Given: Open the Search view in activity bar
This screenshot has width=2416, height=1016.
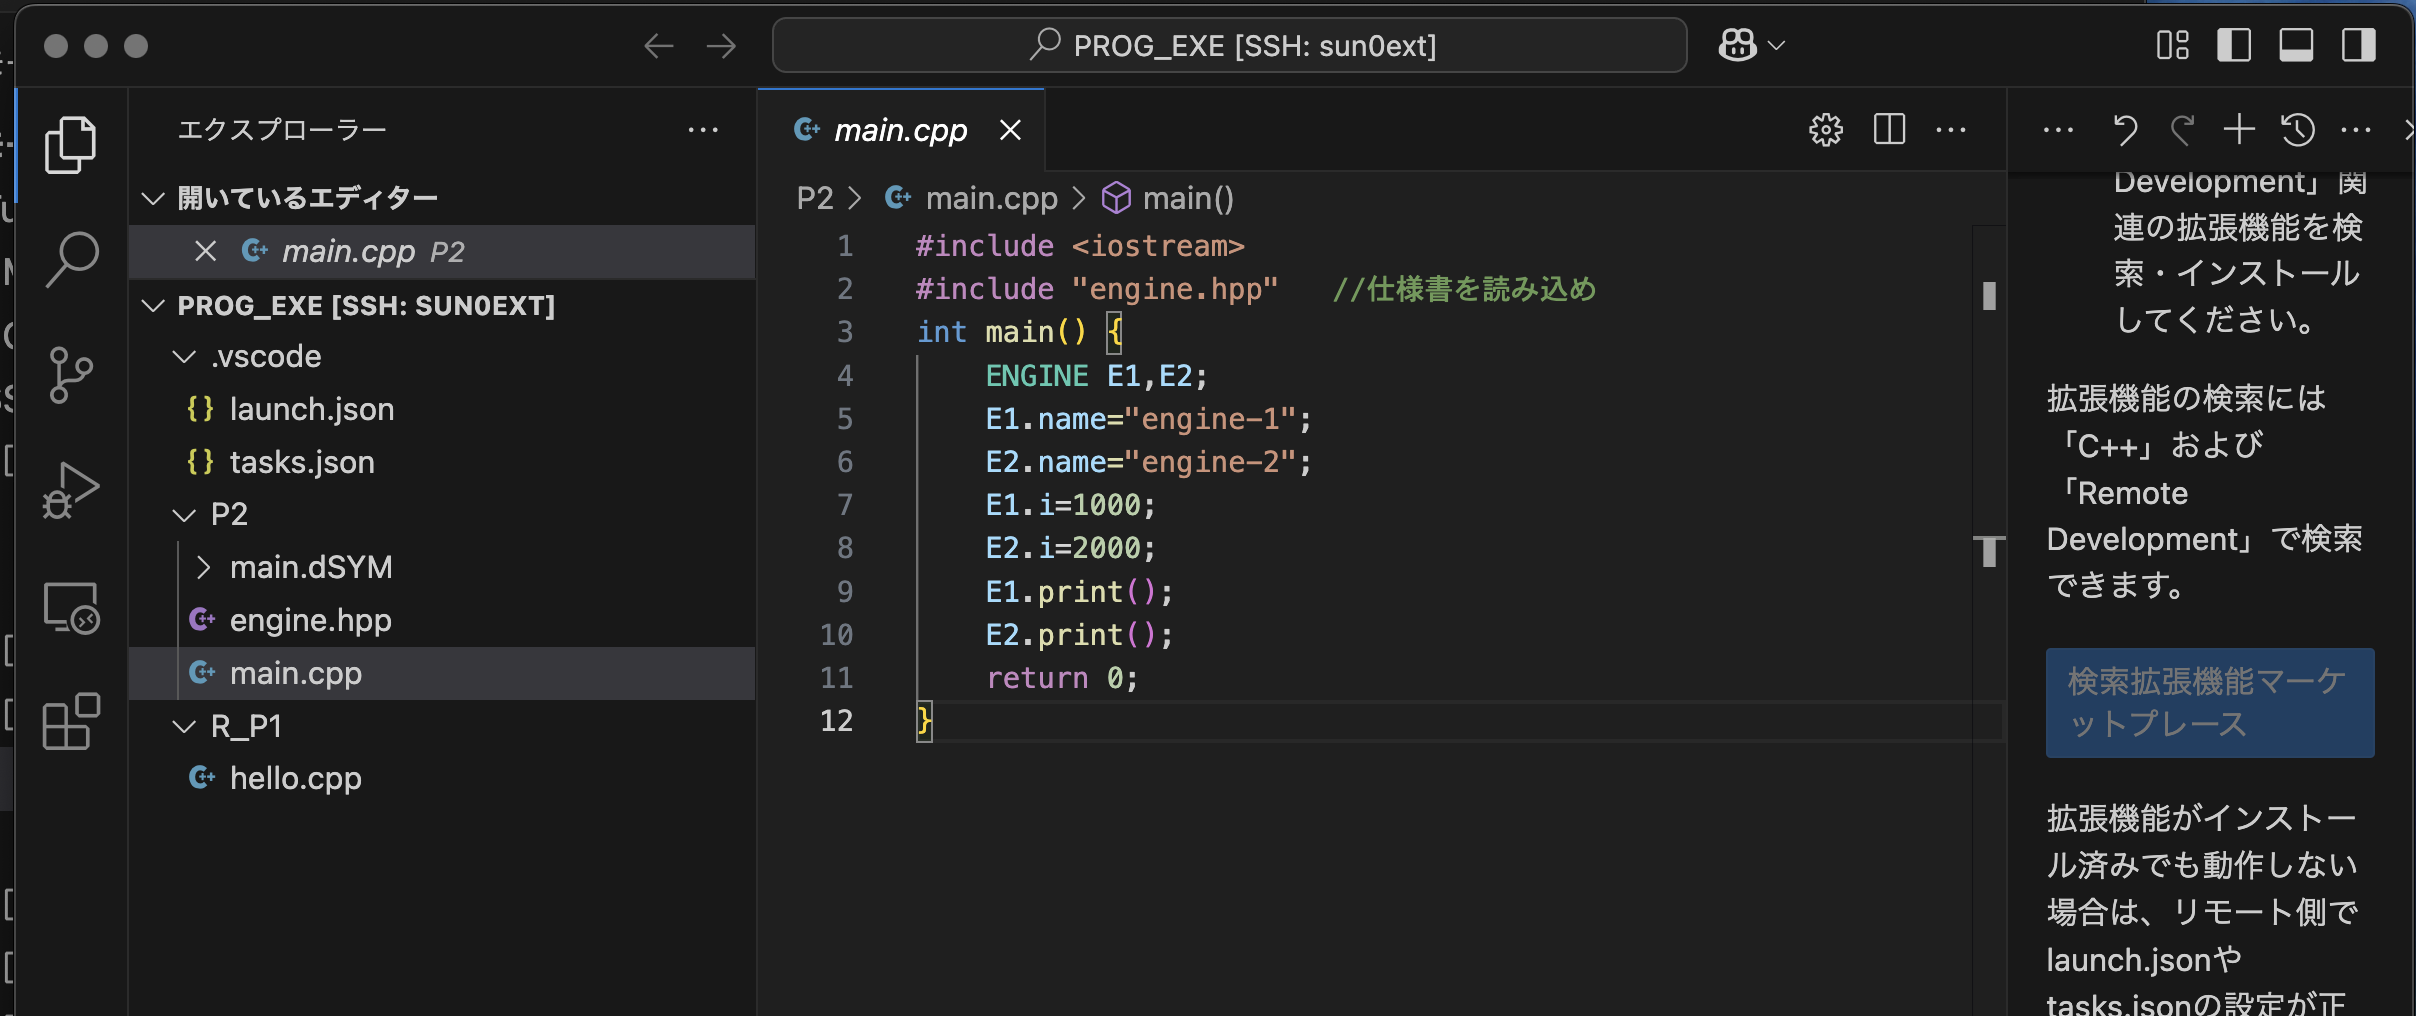Looking at the screenshot, I should pyautogui.click(x=71, y=259).
